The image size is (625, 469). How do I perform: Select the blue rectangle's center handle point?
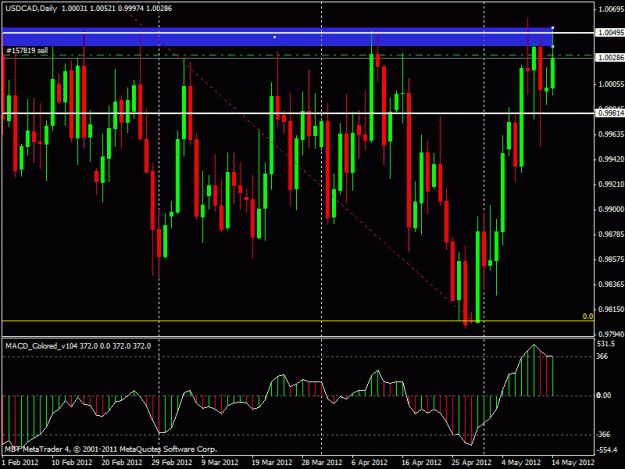[275, 37]
